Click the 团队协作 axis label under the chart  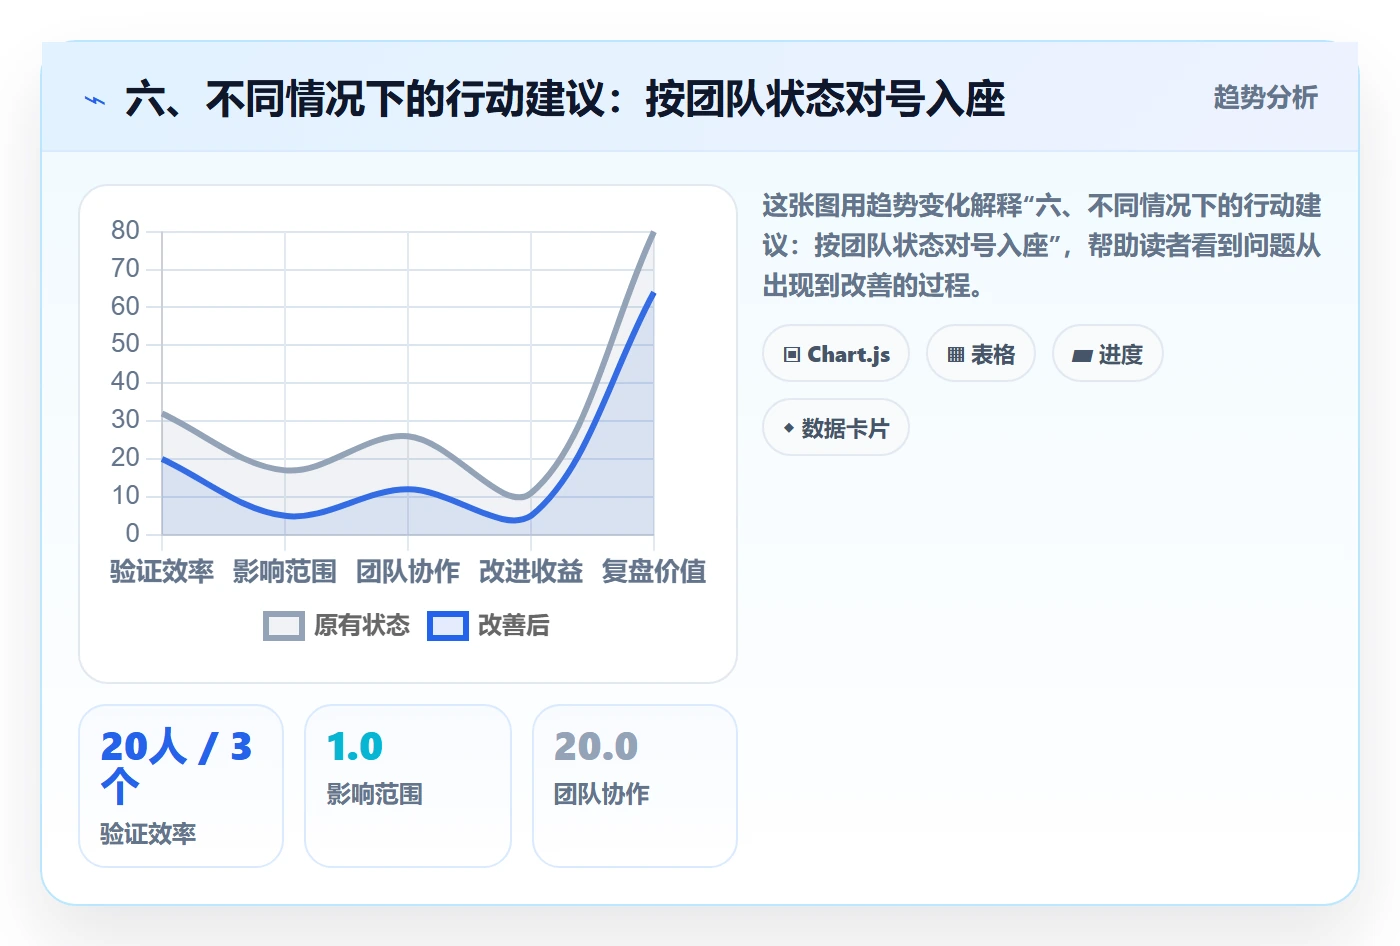click(408, 571)
